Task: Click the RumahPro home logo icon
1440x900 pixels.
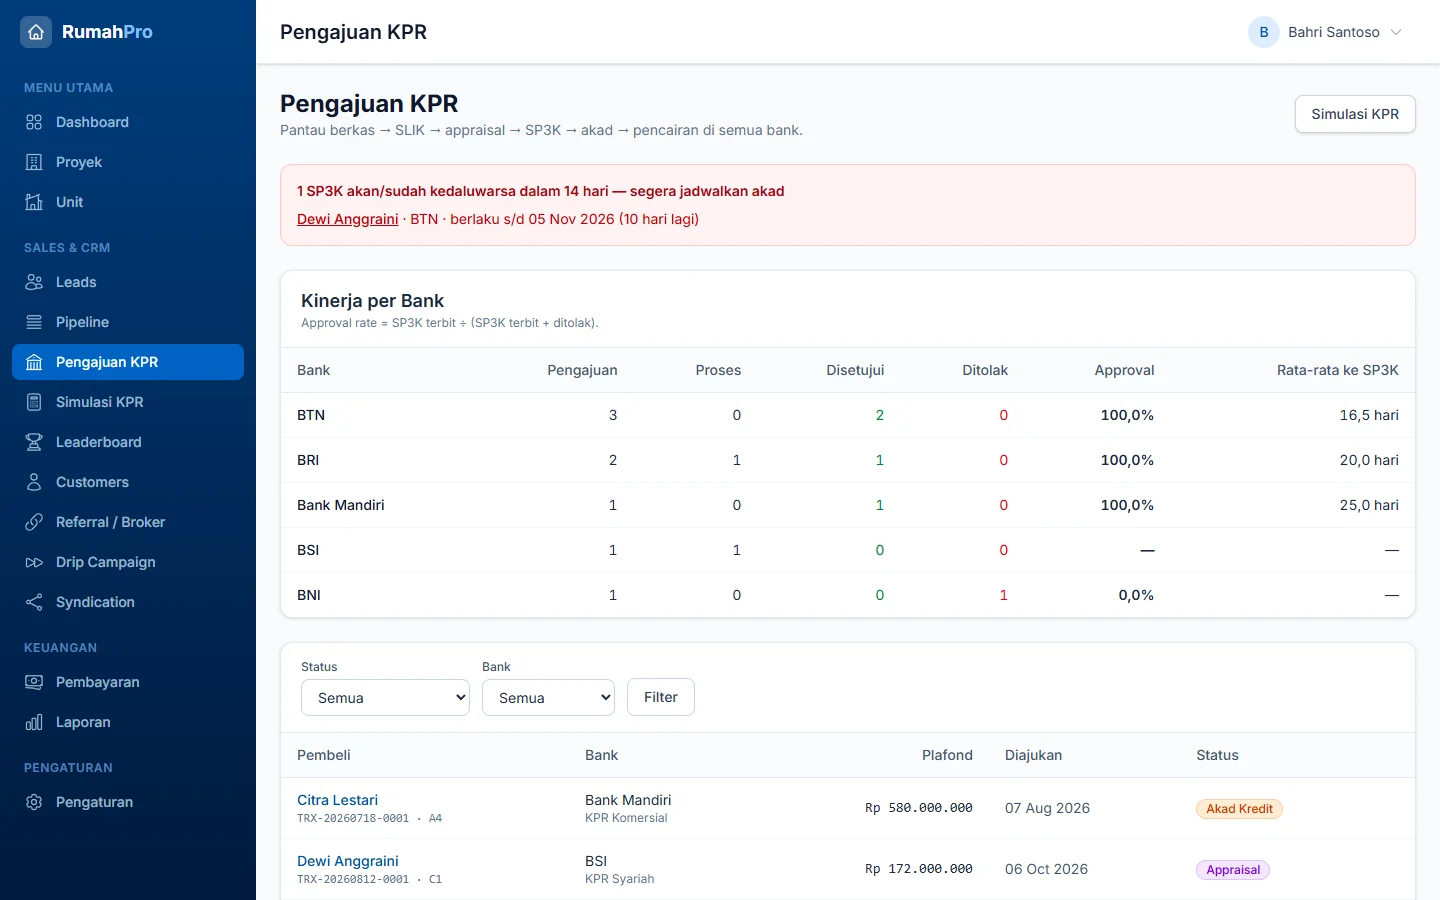Action: (36, 32)
